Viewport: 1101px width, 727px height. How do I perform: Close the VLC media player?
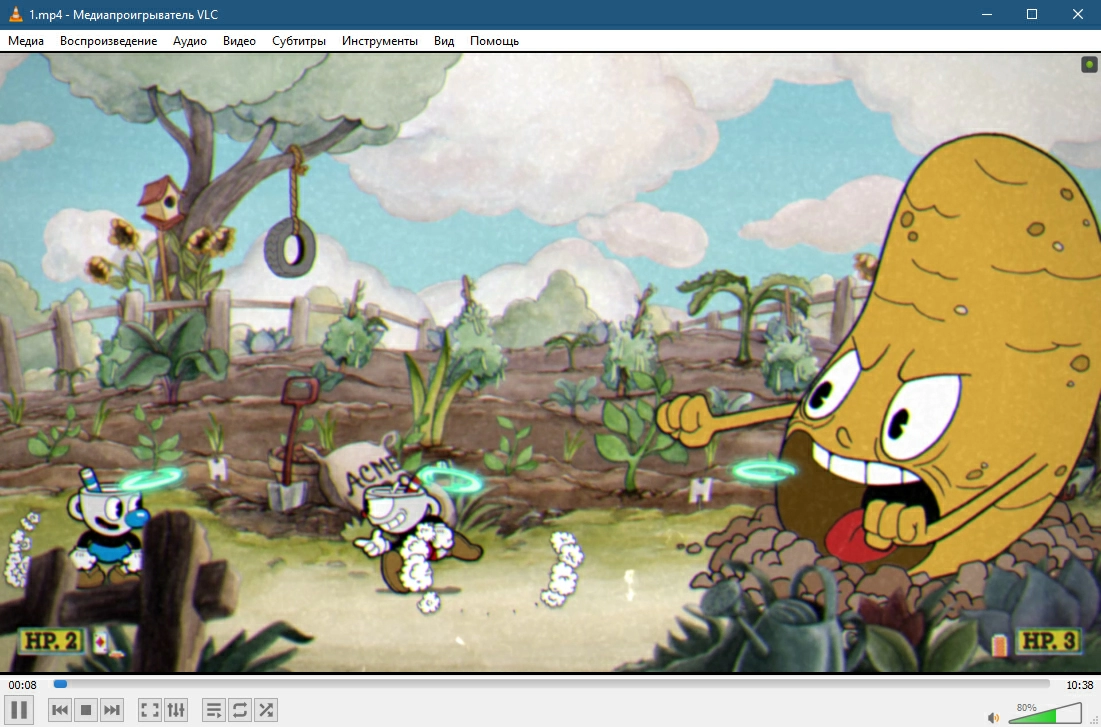1078,14
